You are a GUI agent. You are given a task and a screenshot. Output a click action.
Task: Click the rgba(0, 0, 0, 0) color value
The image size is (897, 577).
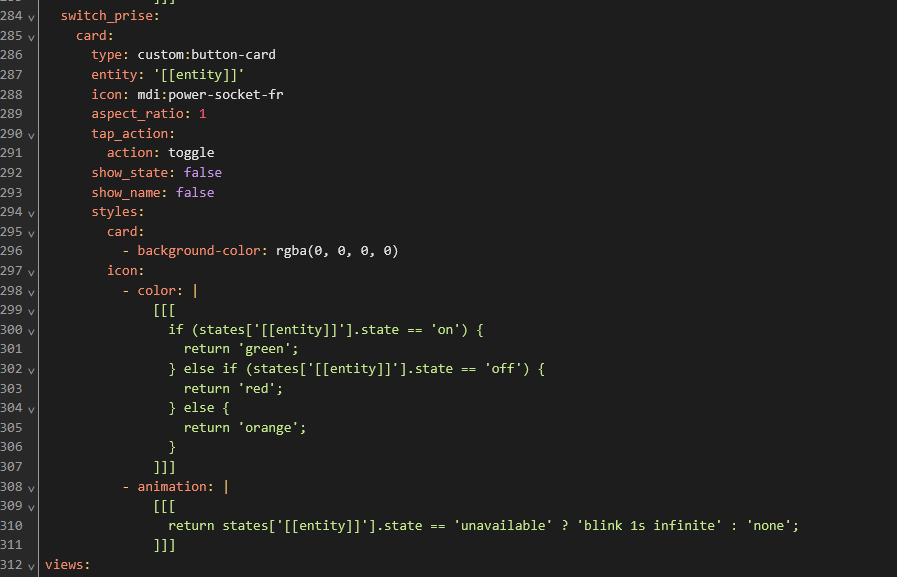[x=337, y=251]
